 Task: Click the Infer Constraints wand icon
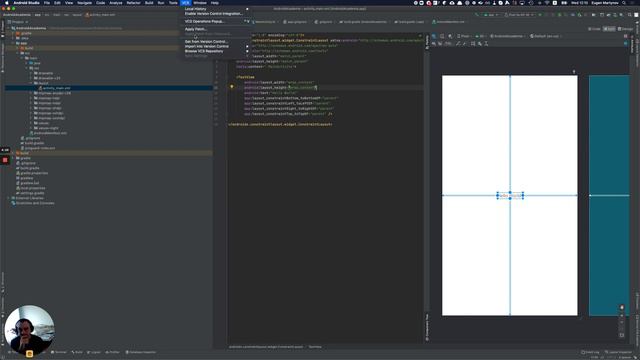pyautogui.click(x=464, y=43)
